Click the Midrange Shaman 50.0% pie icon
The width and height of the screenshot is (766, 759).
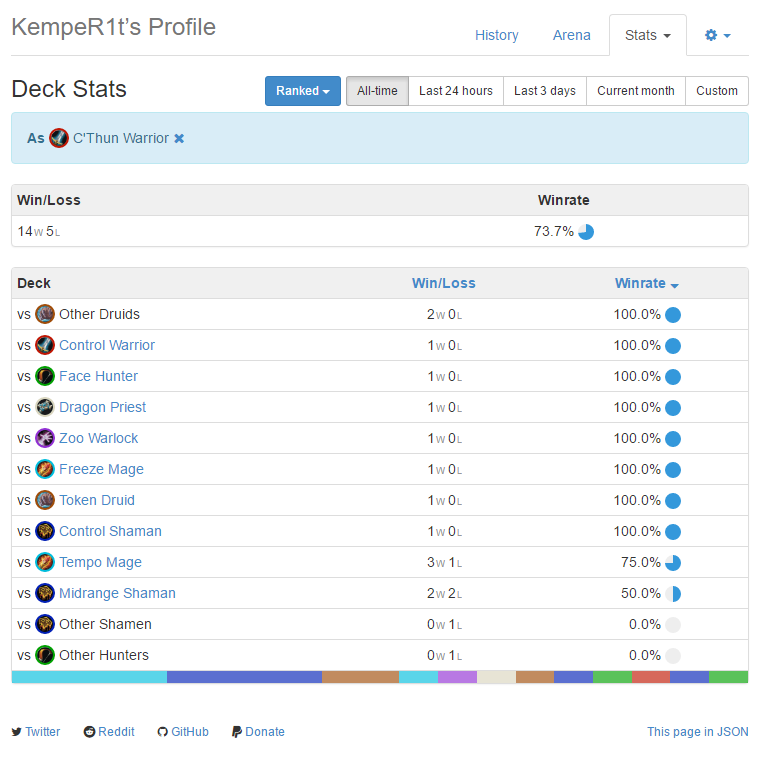click(673, 594)
